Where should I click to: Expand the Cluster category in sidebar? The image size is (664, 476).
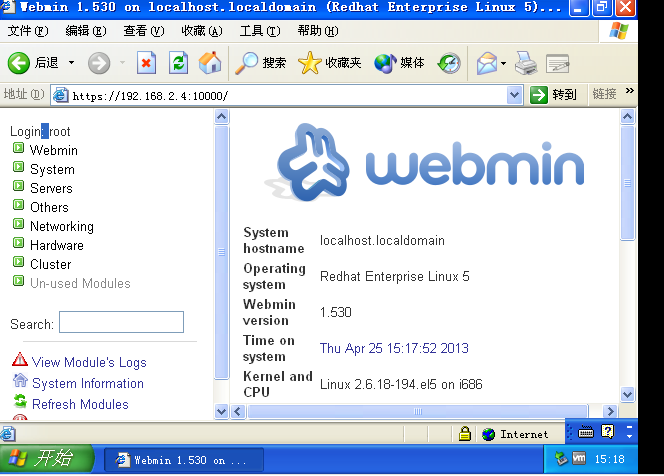[x=18, y=261]
